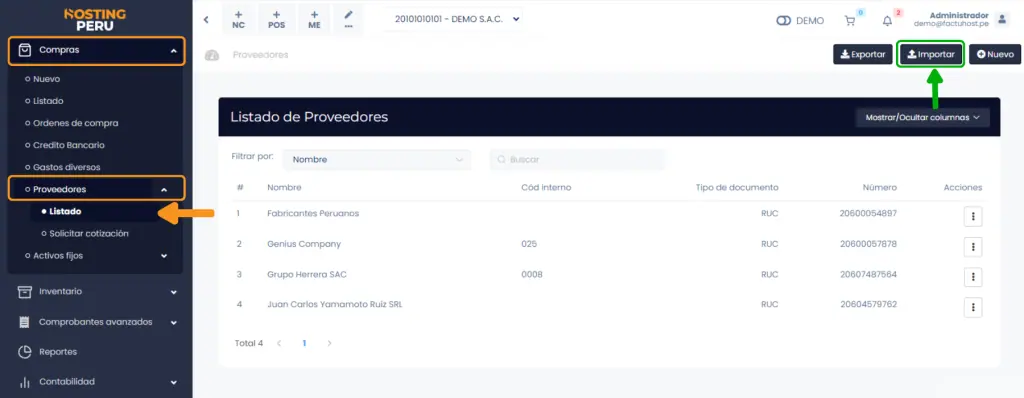Select Listado under Proveedores
Screen dimensions: 1024x398
(65, 211)
